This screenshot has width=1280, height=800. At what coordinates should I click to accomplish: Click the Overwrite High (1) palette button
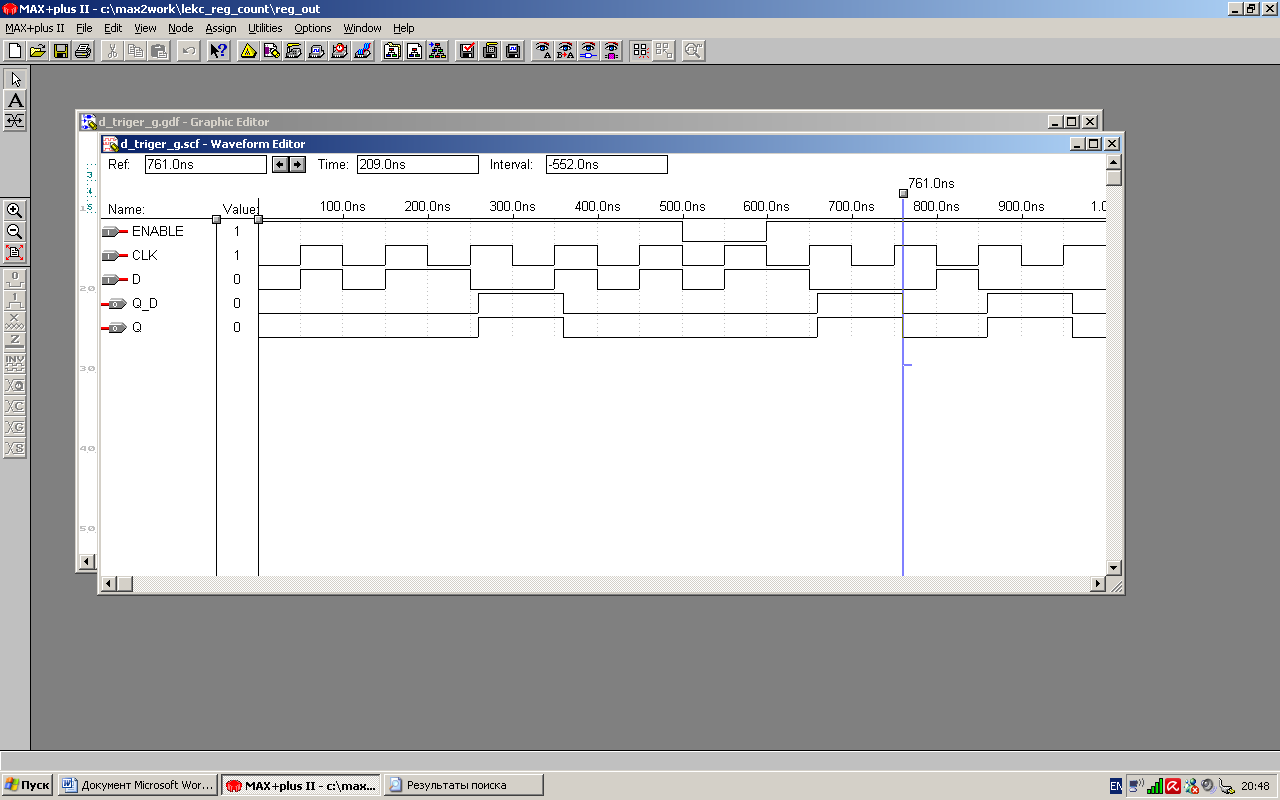(15, 299)
